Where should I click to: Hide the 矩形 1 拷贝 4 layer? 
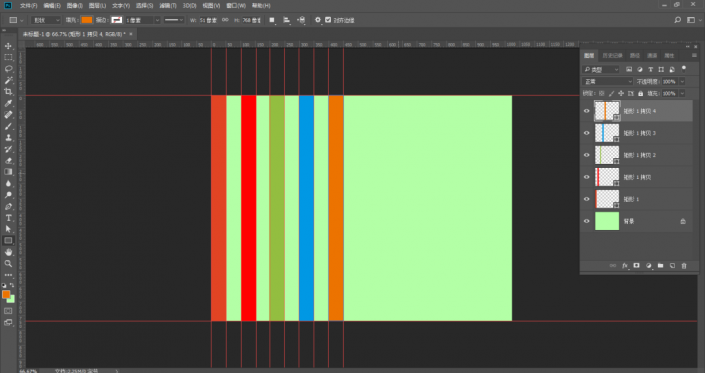pyautogui.click(x=586, y=111)
